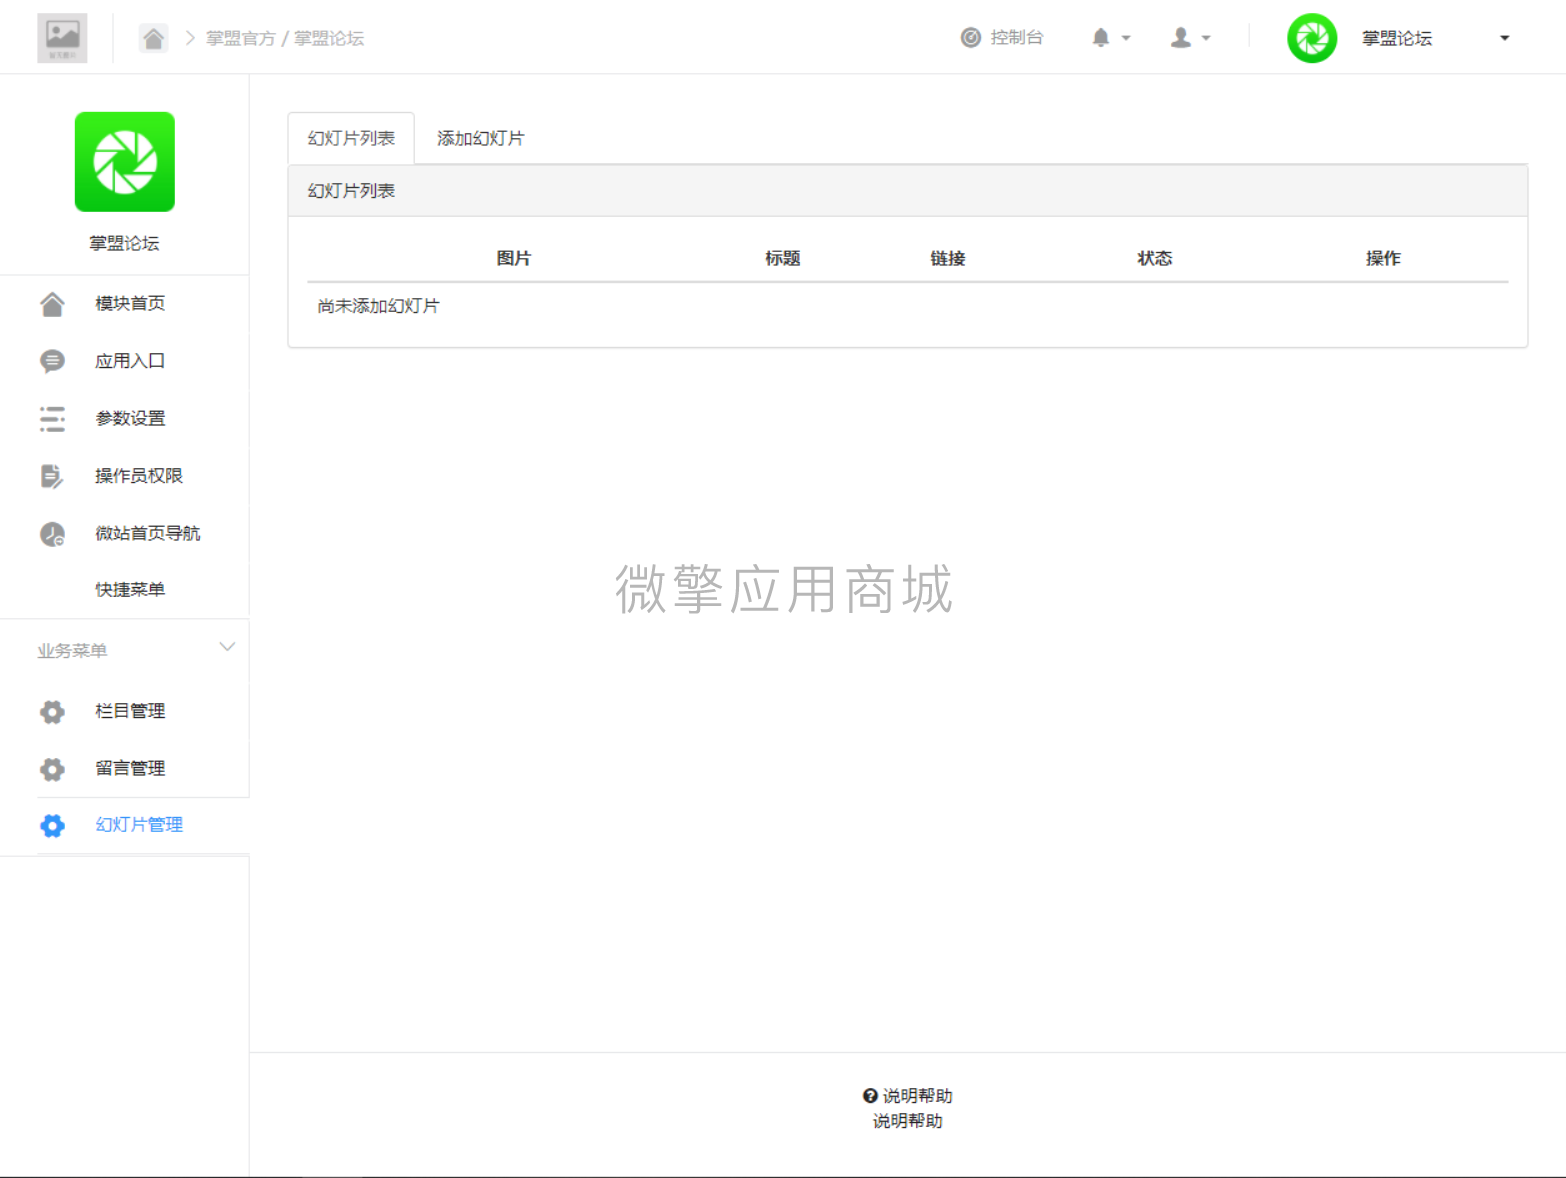Click the 掌盟官方 breadcrumb link
Screen dimensions: 1566x1178
[x=240, y=38]
